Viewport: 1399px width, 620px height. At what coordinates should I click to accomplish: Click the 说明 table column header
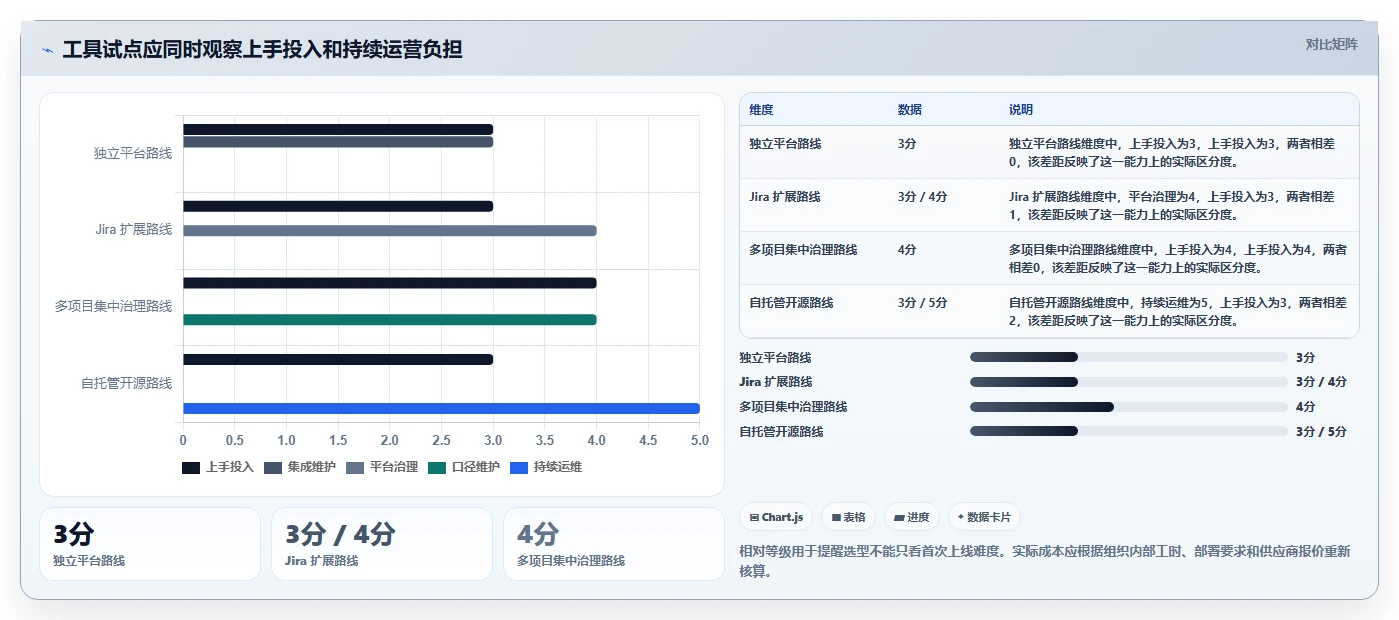1021,110
